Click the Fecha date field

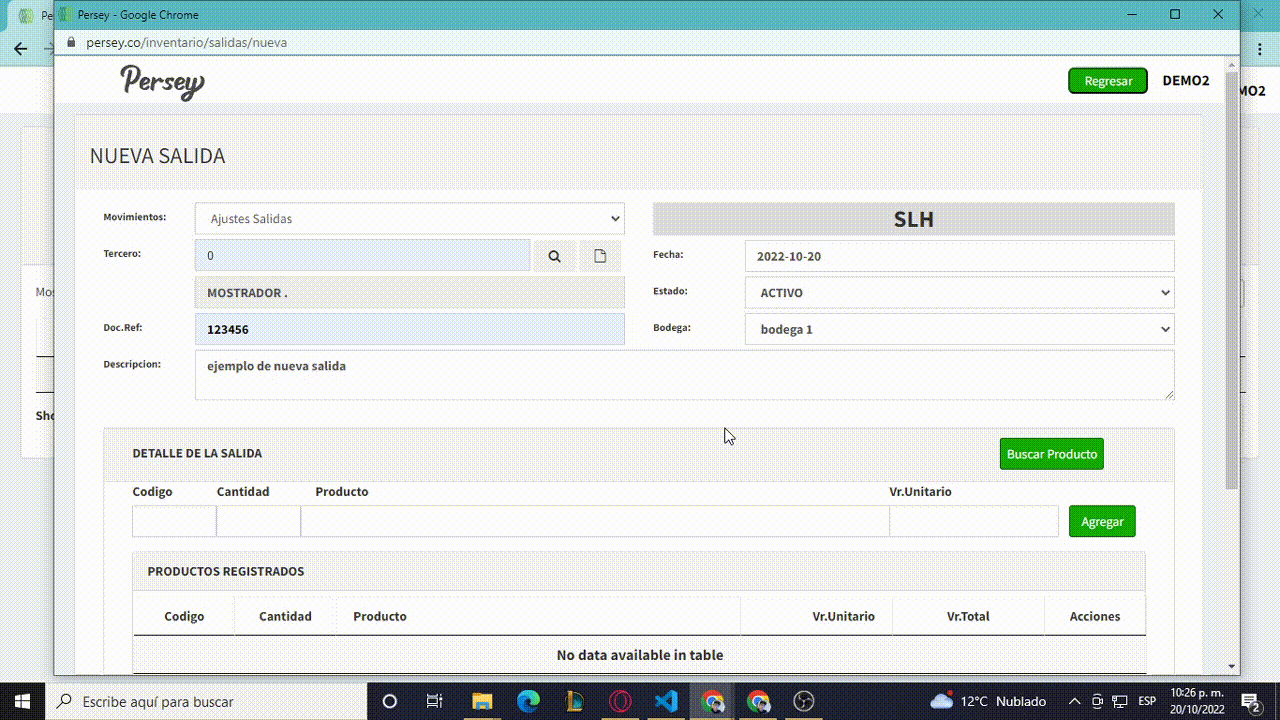(959, 256)
